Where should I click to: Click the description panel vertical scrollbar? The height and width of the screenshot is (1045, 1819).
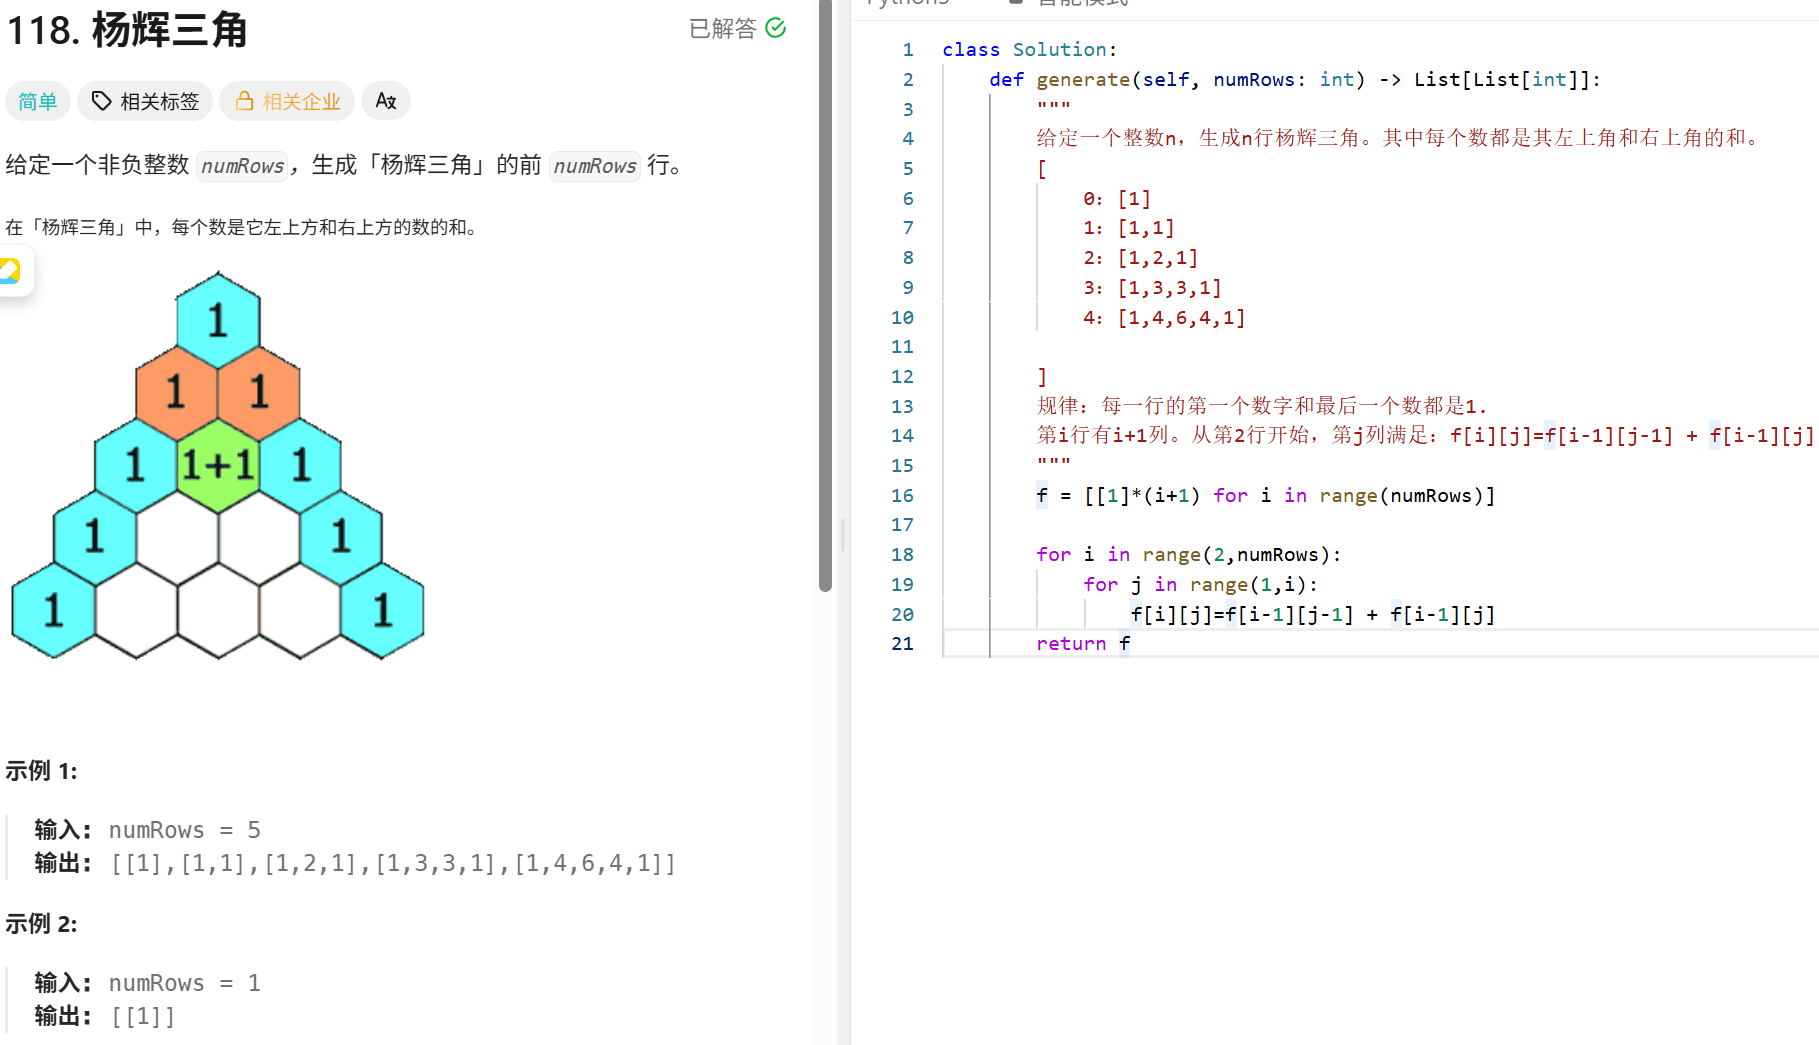825,295
